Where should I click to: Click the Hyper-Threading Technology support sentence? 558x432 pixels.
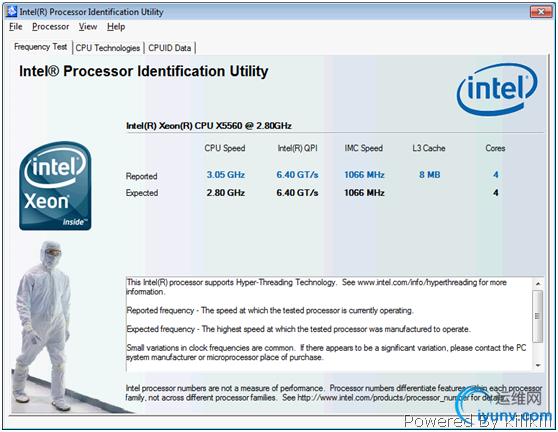click(x=317, y=287)
